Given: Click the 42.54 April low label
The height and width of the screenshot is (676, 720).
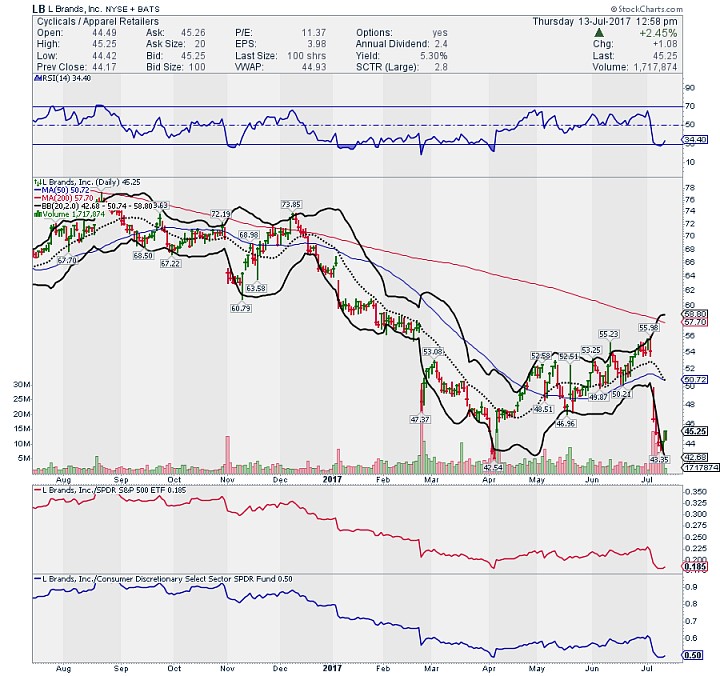Looking at the screenshot, I should 493,467.
